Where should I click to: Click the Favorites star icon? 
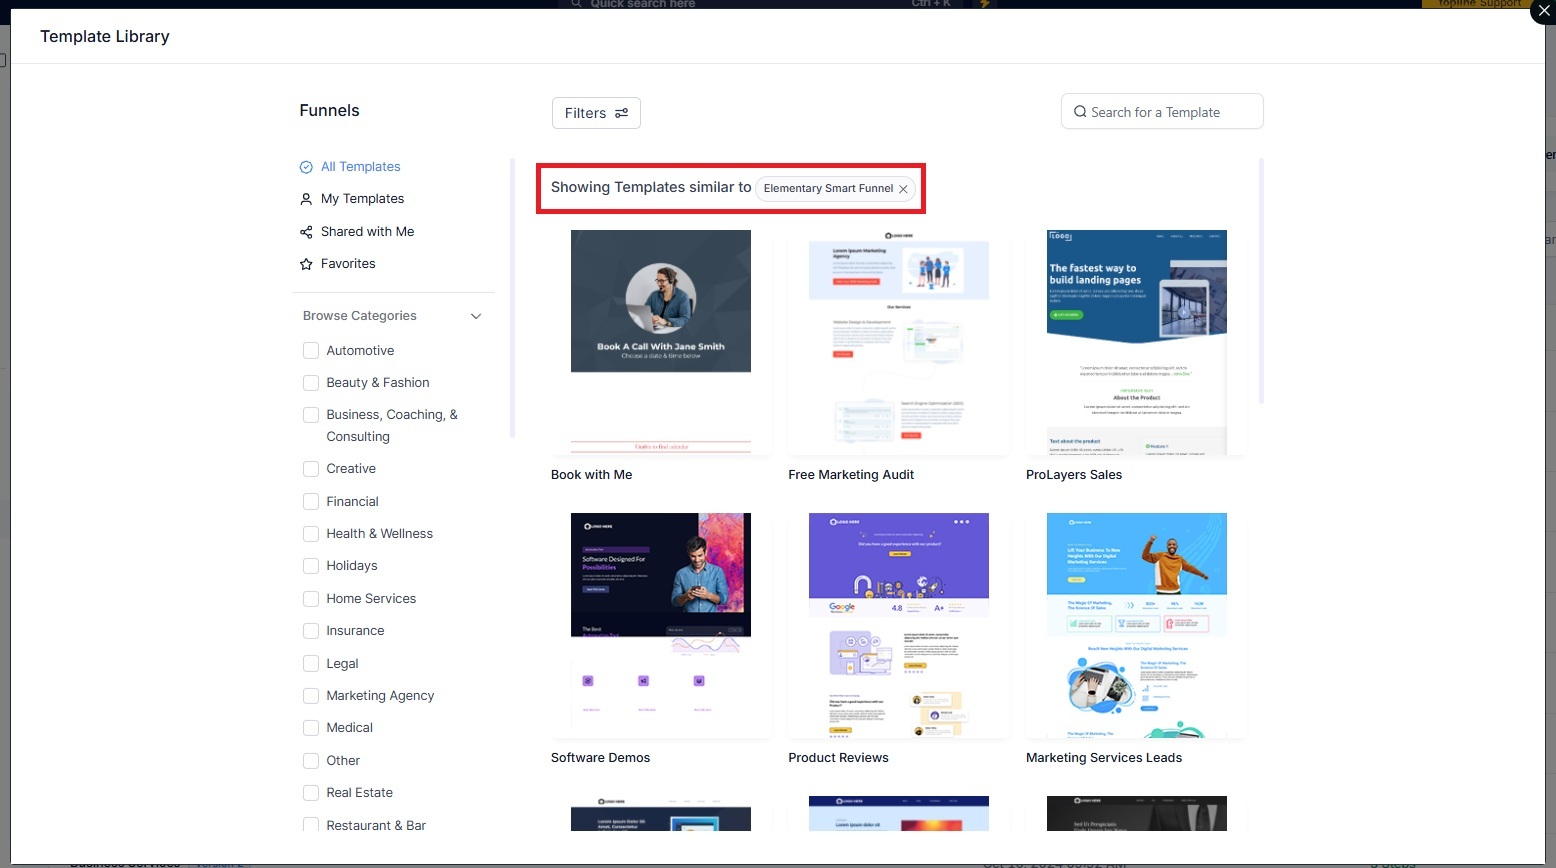[x=306, y=264]
